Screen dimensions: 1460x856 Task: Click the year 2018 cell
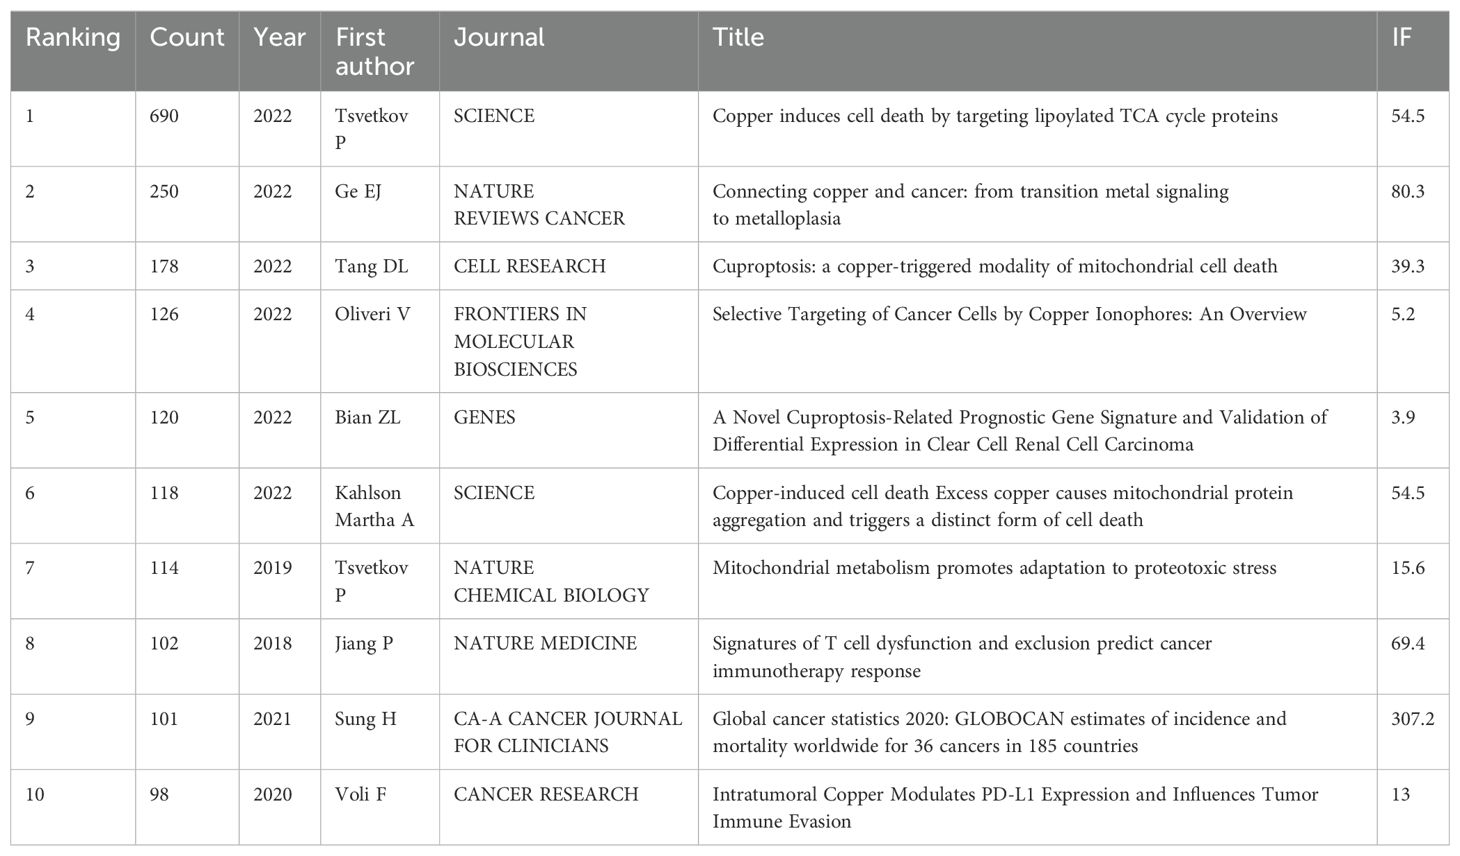(272, 643)
